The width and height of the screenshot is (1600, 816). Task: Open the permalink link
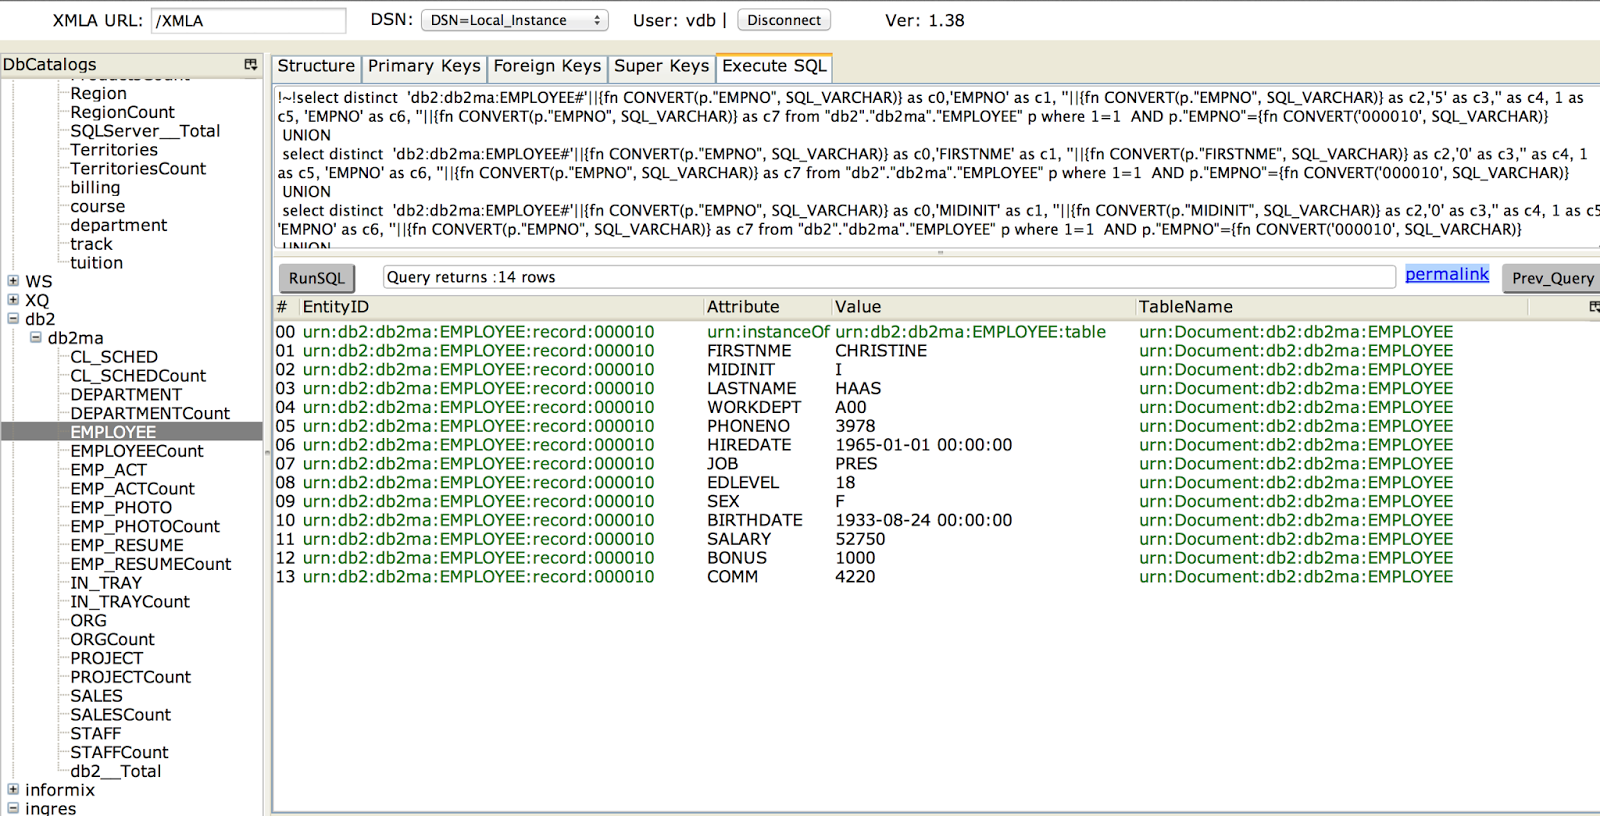[x=1447, y=275]
